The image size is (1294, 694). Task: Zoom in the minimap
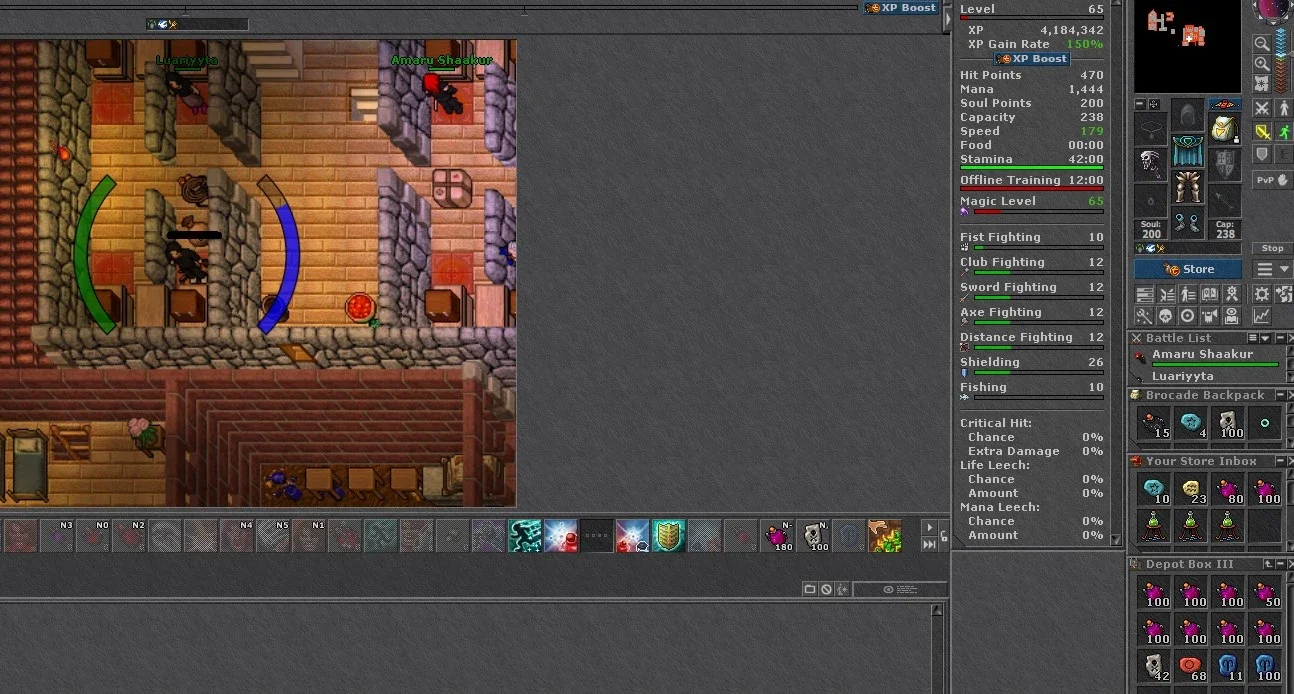pyautogui.click(x=1262, y=63)
